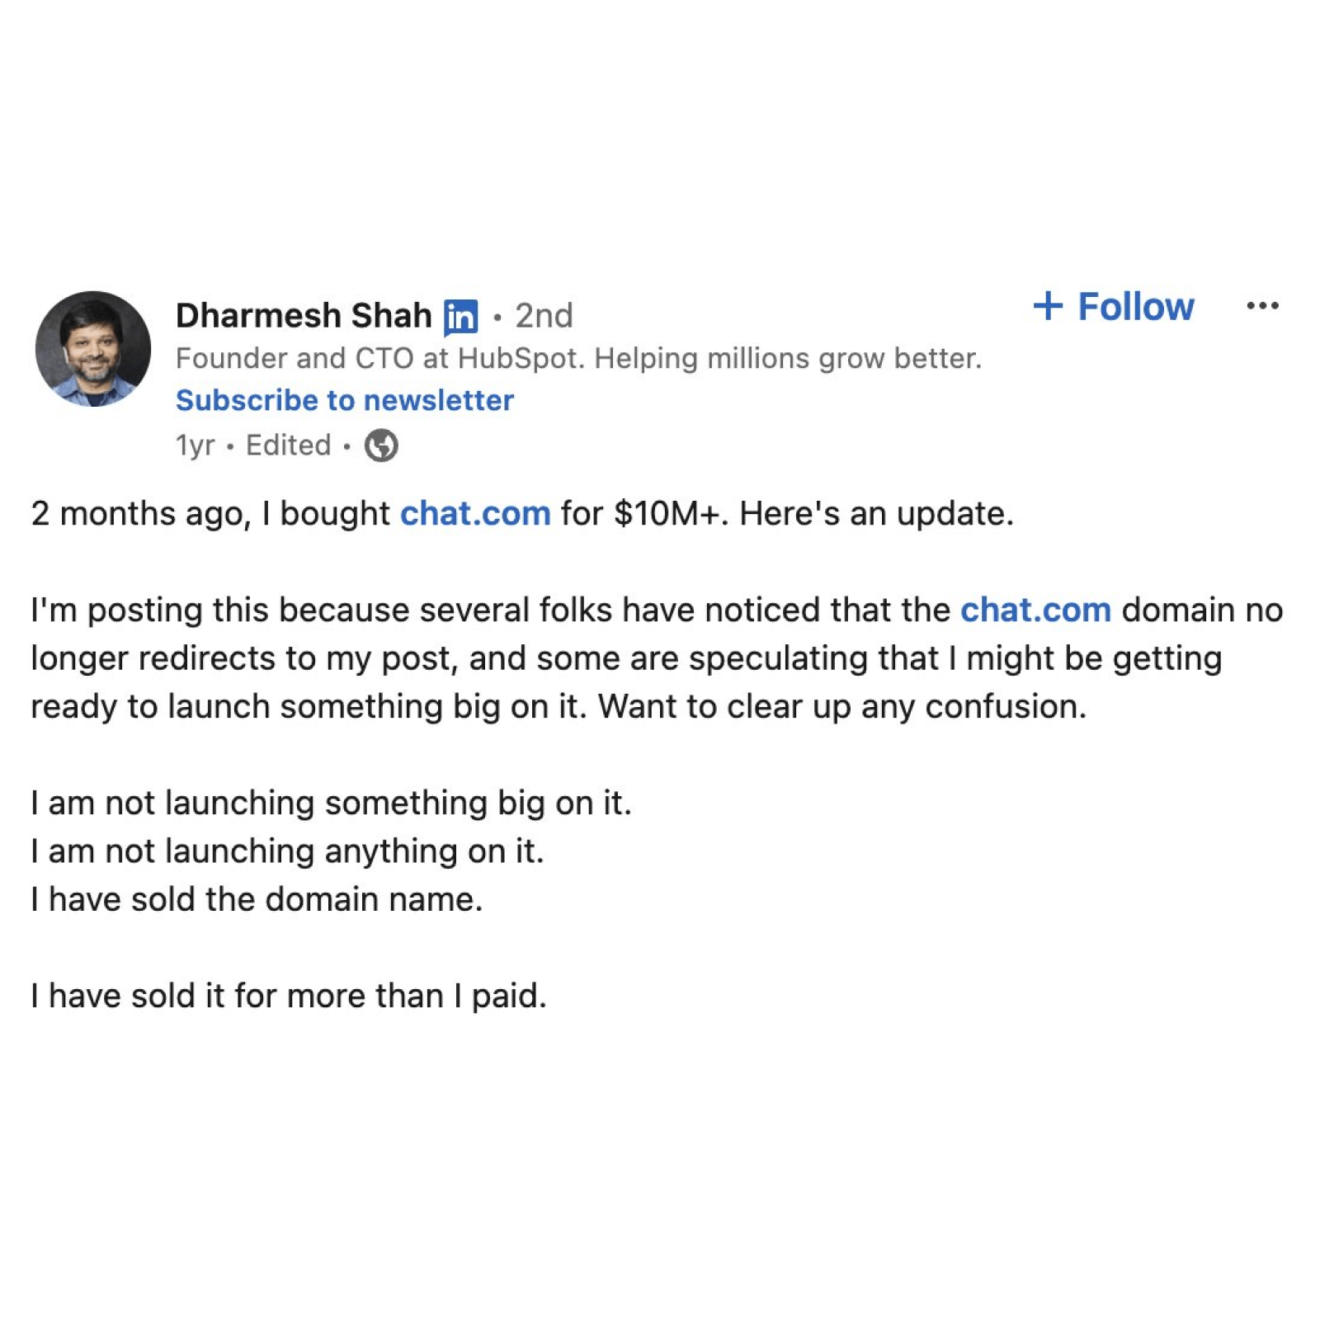Screen dimensions: 1320x1320
Task: Click the plus icon on Follow
Action: [x=1047, y=306]
